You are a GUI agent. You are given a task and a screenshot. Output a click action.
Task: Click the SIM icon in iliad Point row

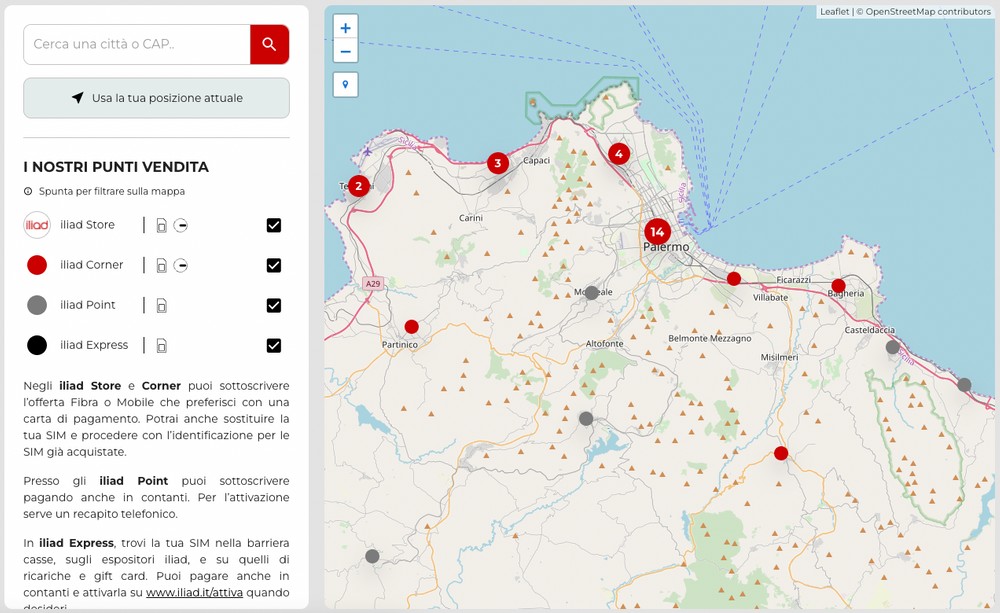click(x=161, y=306)
